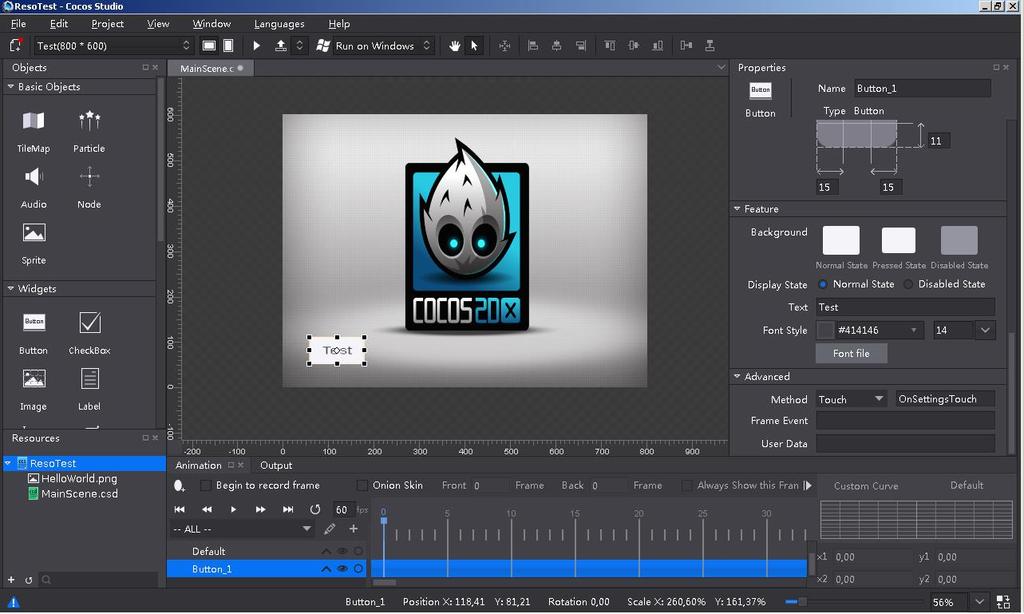This screenshot has width=1024, height=614.
Task: Switch to portrait orientation icon
Action: tap(228, 46)
